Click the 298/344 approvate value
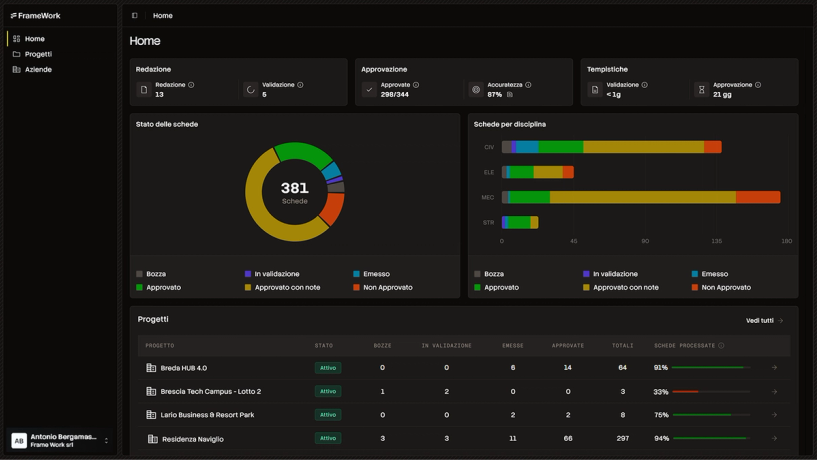 tap(394, 95)
